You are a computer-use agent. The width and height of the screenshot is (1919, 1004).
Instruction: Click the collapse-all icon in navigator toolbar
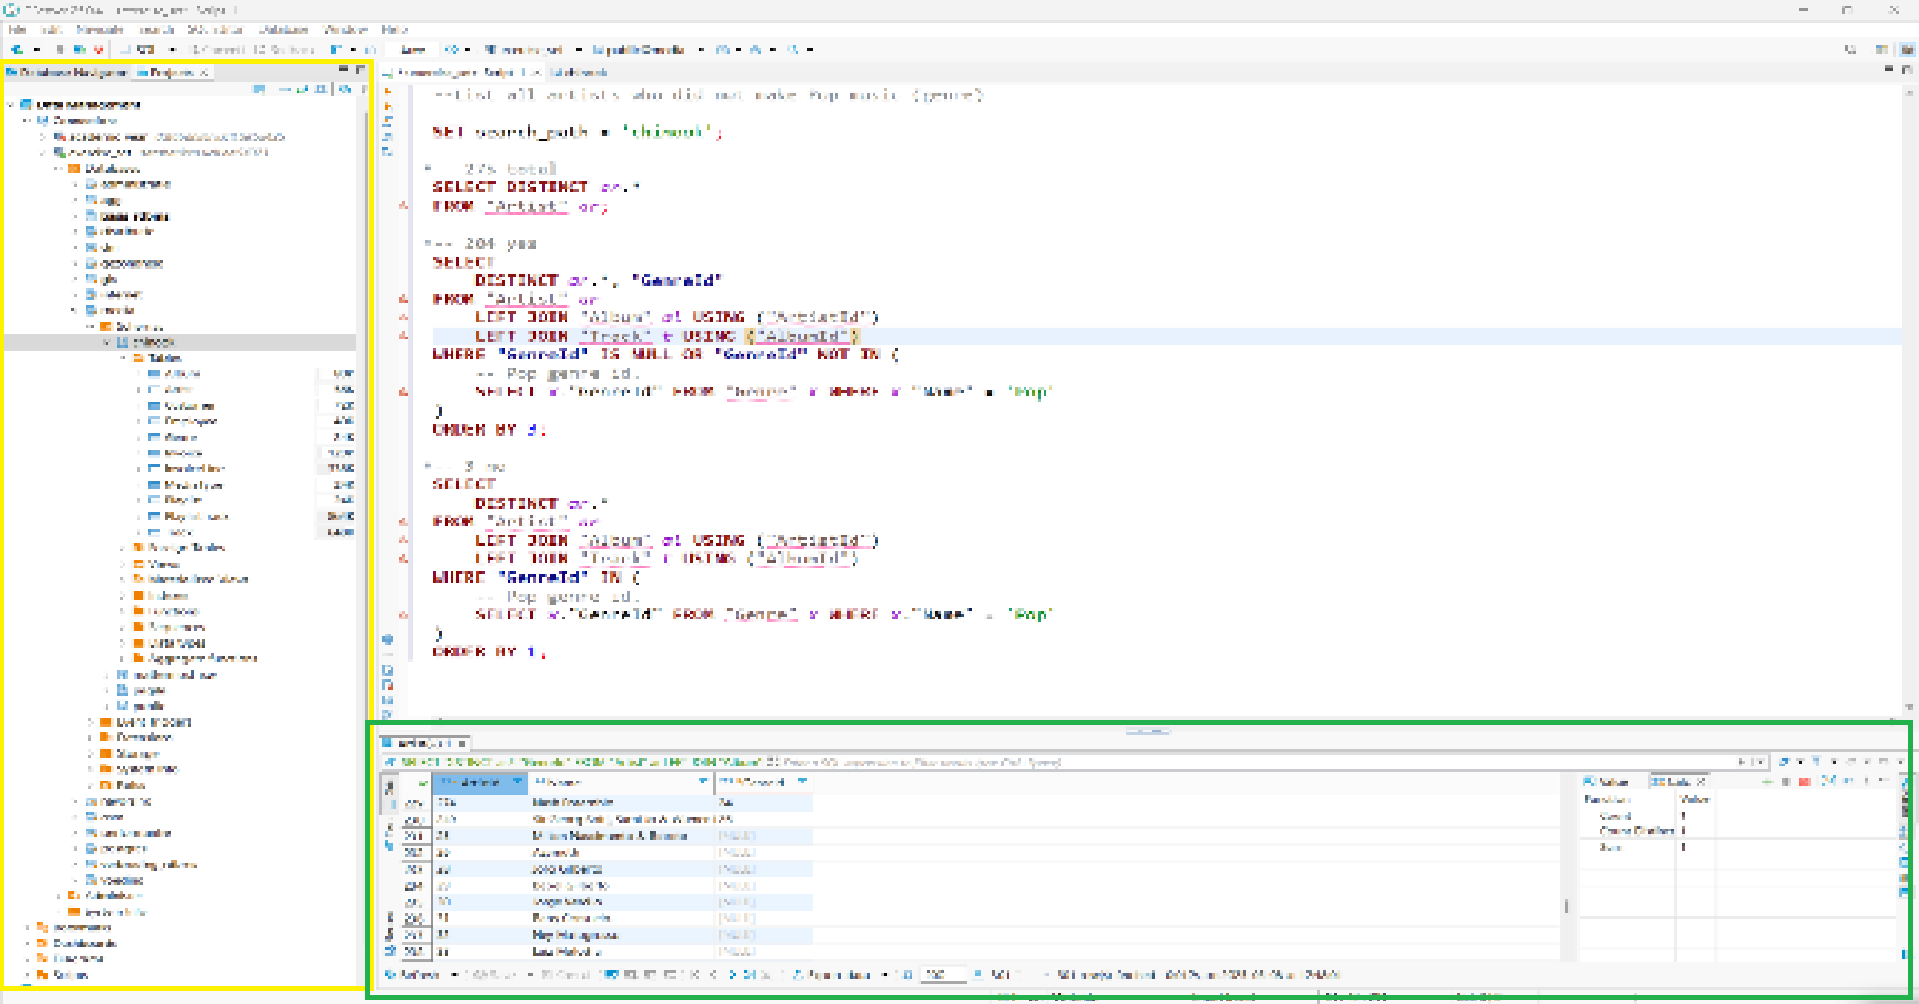[284, 89]
